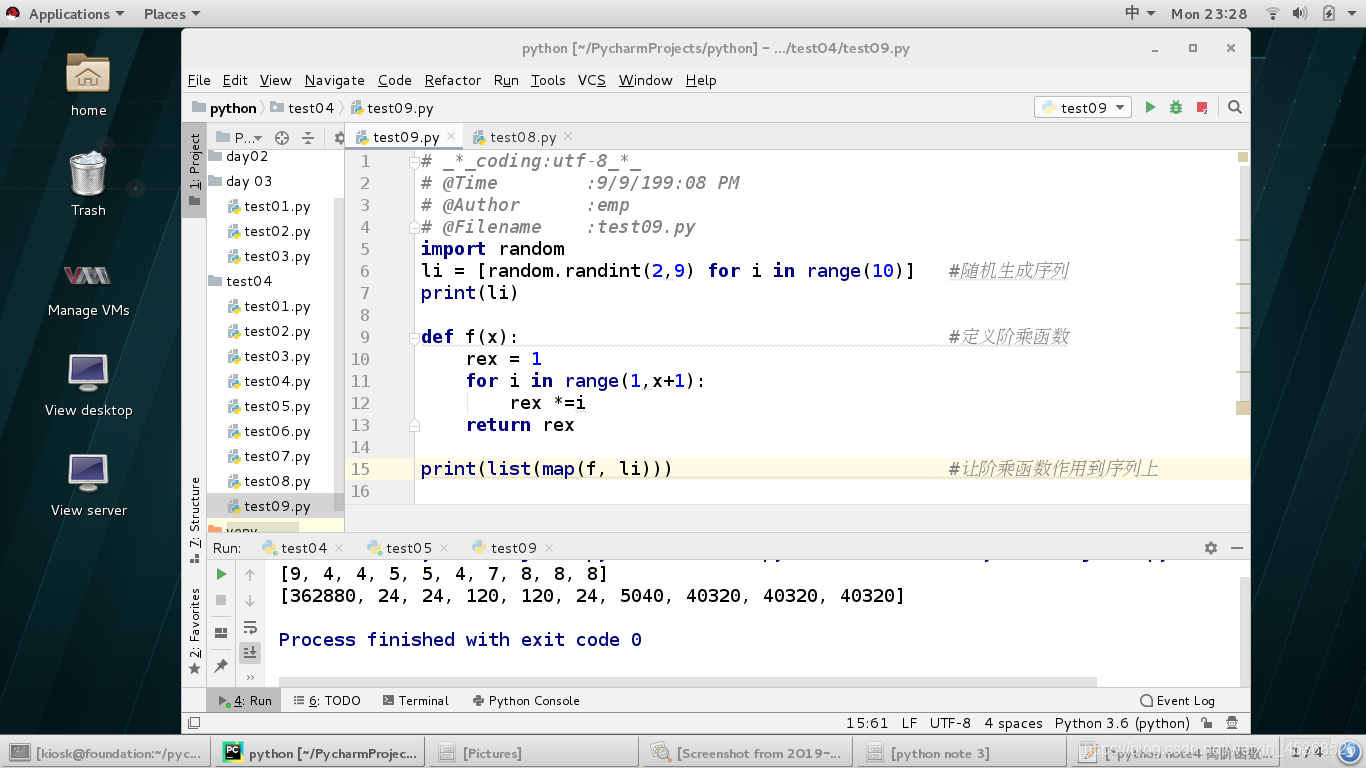Close the test05 run tab
This screenshot has height=768, width=1366.
444,548
